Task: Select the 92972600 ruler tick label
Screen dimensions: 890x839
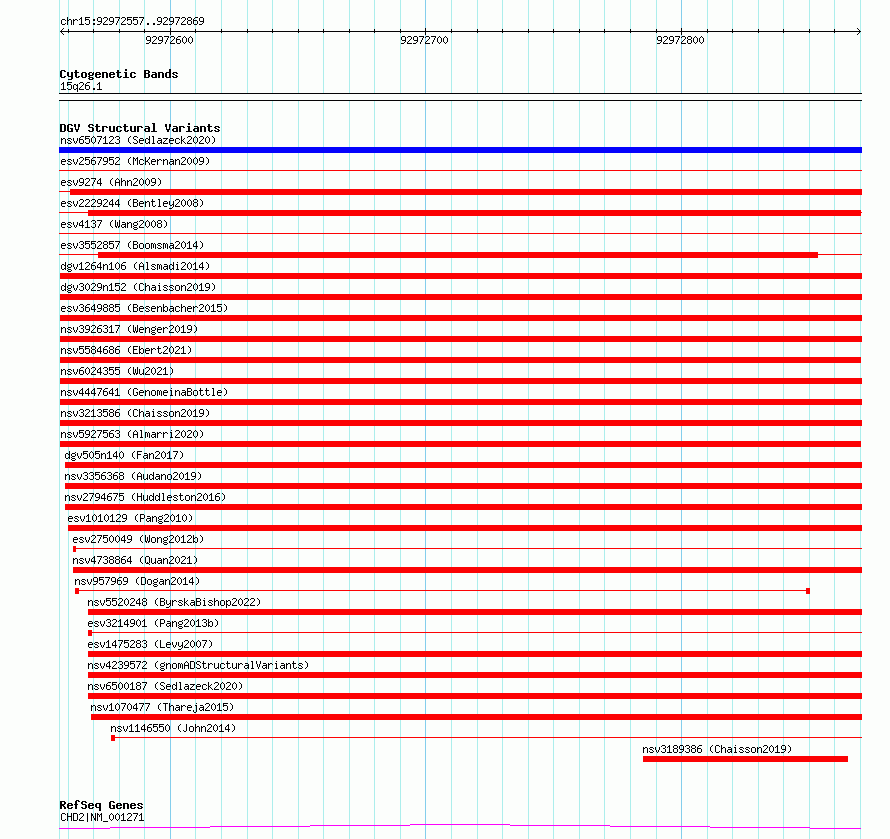Action: click(x=169, y=40)
